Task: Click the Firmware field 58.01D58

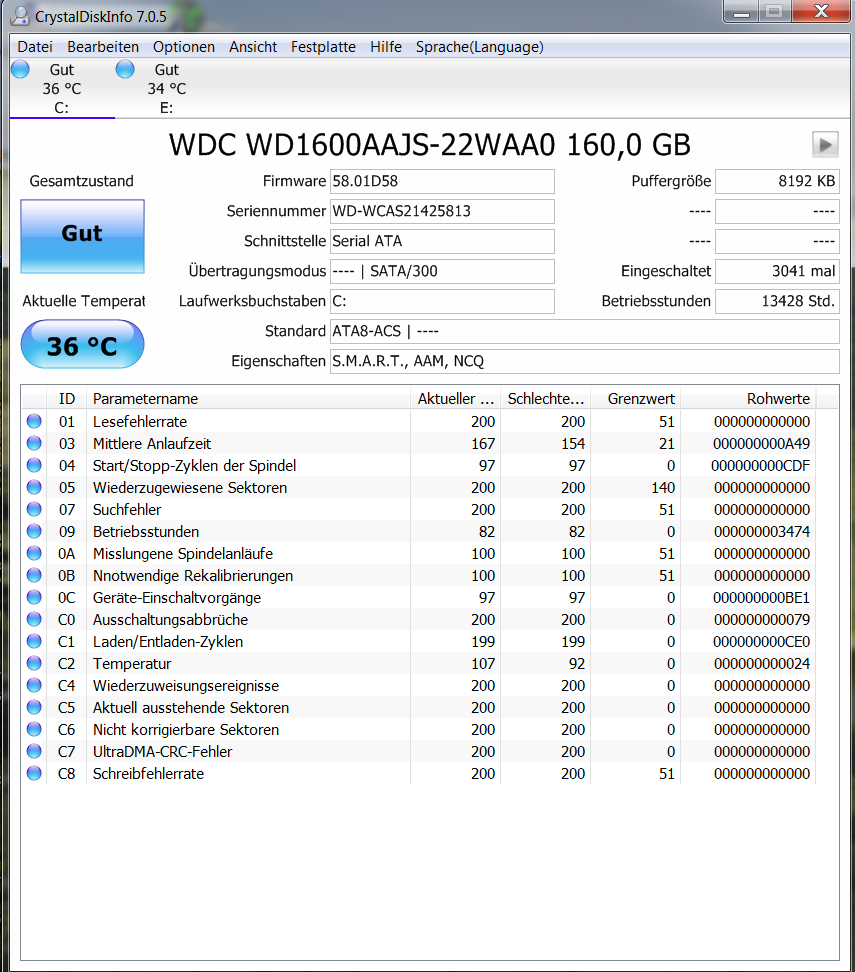Action: 442,182
